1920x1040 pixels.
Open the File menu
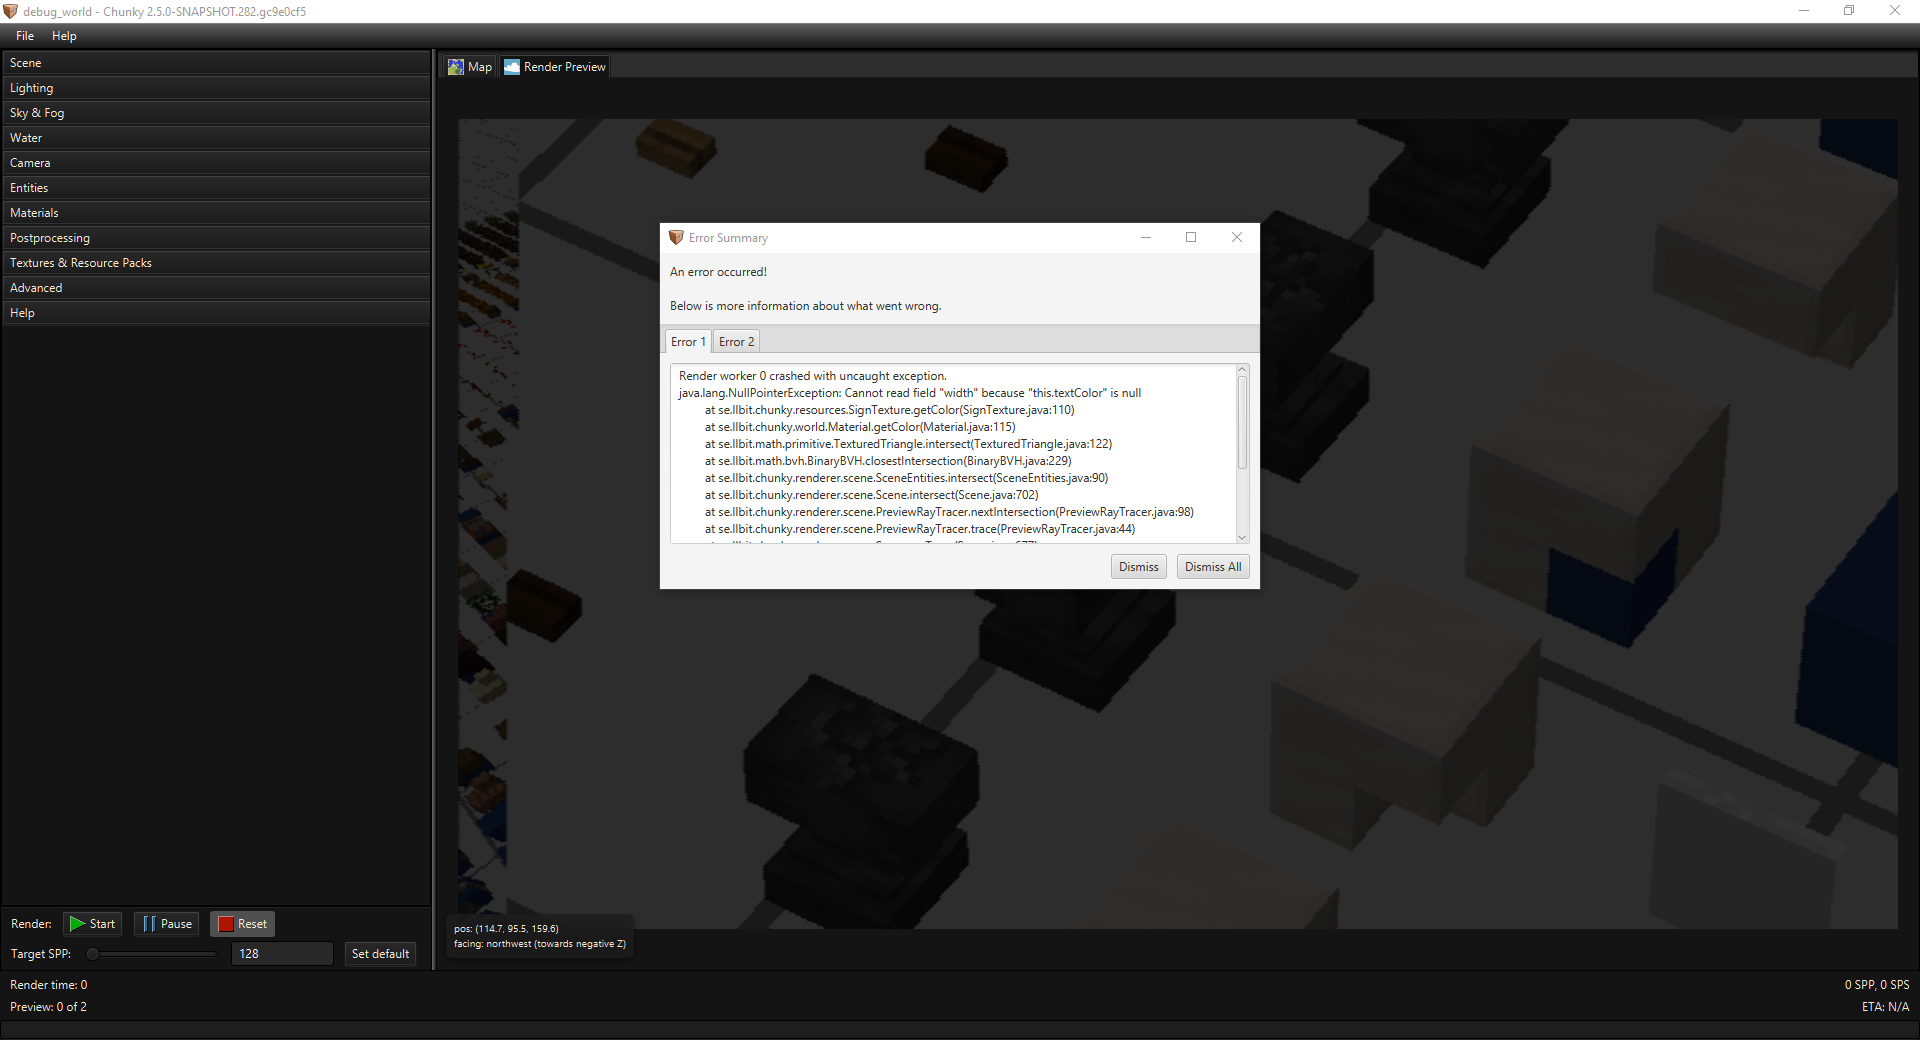point(24,35)
